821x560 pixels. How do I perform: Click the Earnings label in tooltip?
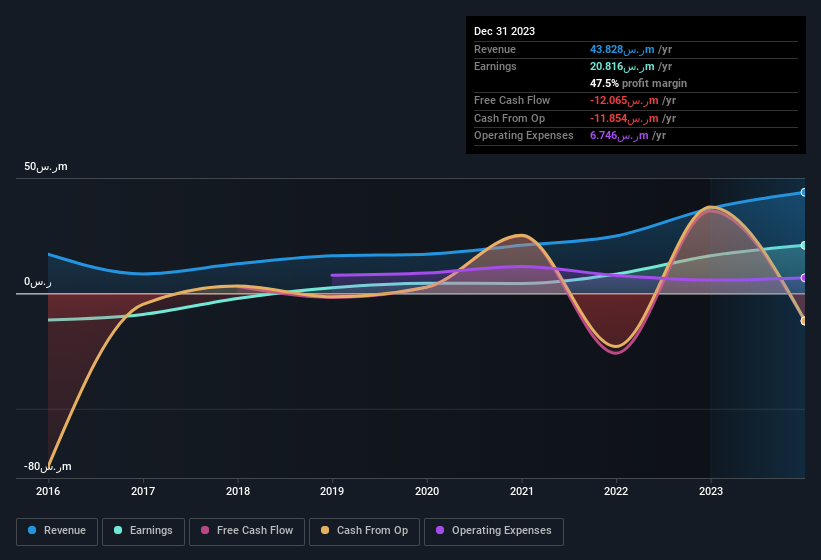(x=495, y=66)
